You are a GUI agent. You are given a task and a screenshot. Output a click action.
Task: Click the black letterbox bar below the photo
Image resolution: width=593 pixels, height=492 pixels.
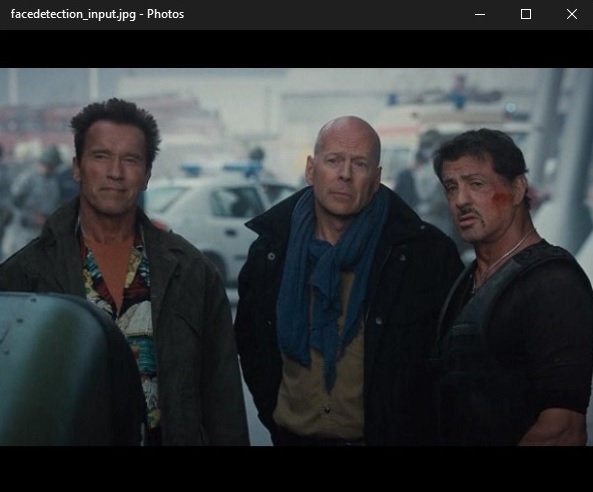click(x=296, y=469)
